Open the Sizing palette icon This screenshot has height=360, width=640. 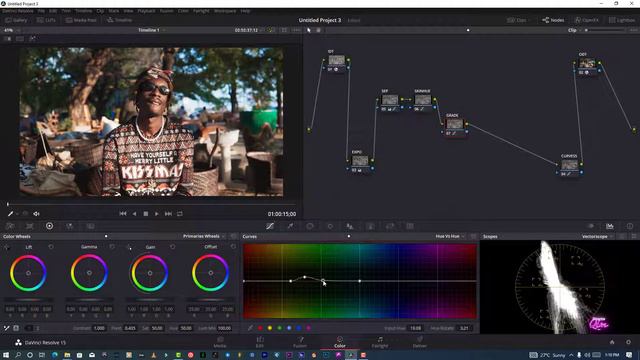[x=390, y=226]
